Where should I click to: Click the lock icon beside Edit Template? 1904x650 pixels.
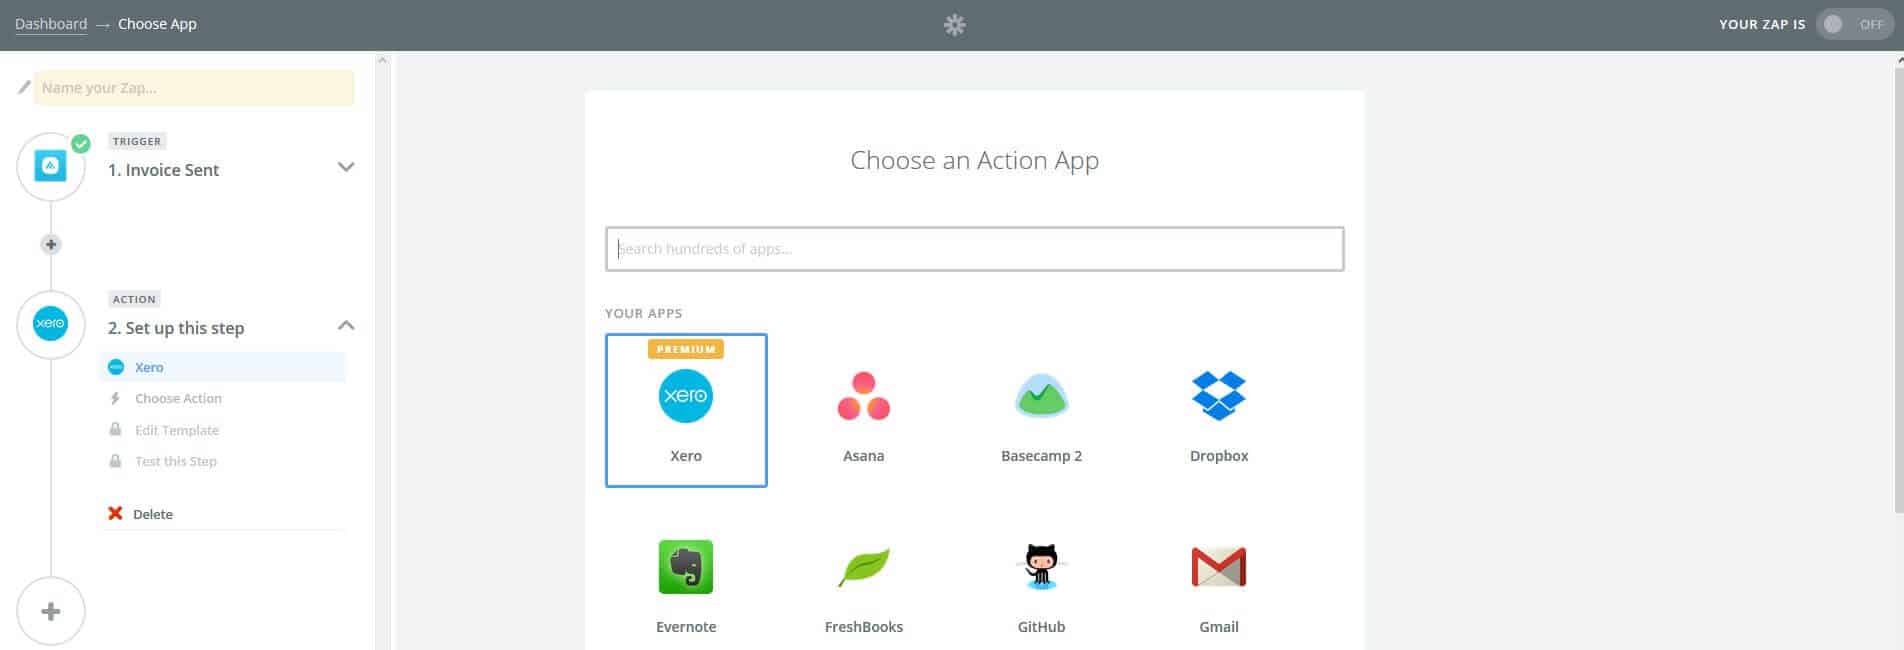pos(115,429)
